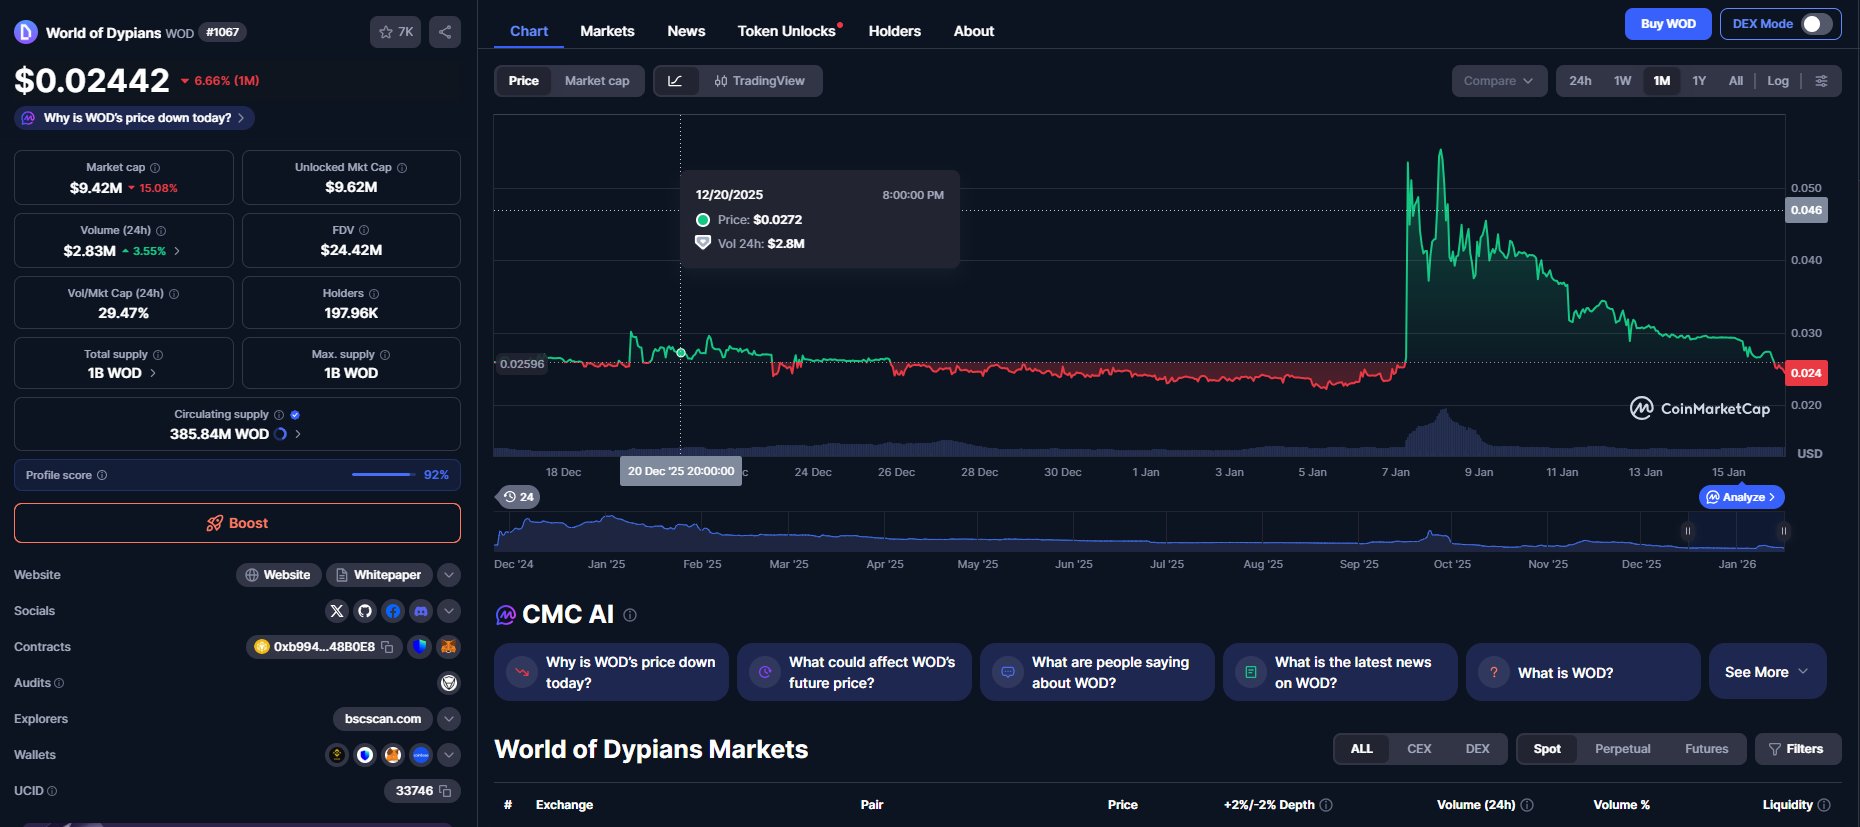Switch to the Holders tab
The width and height of the screenshot is (1860, 827).
[894, 31]
